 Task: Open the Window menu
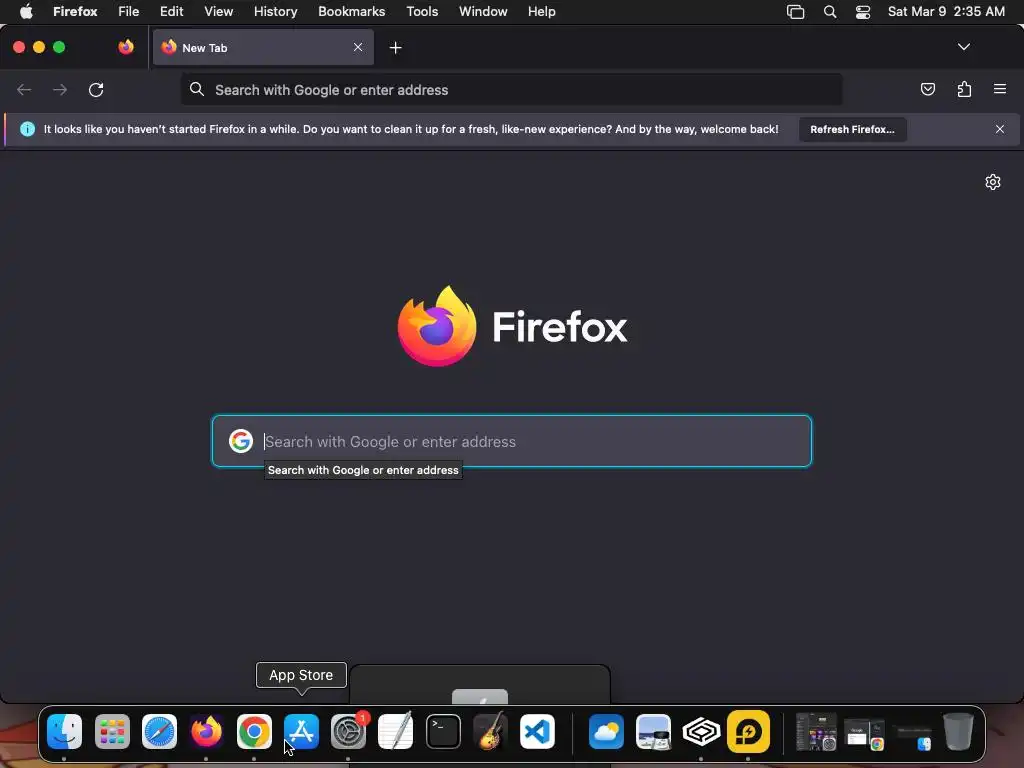click(483, 11)
